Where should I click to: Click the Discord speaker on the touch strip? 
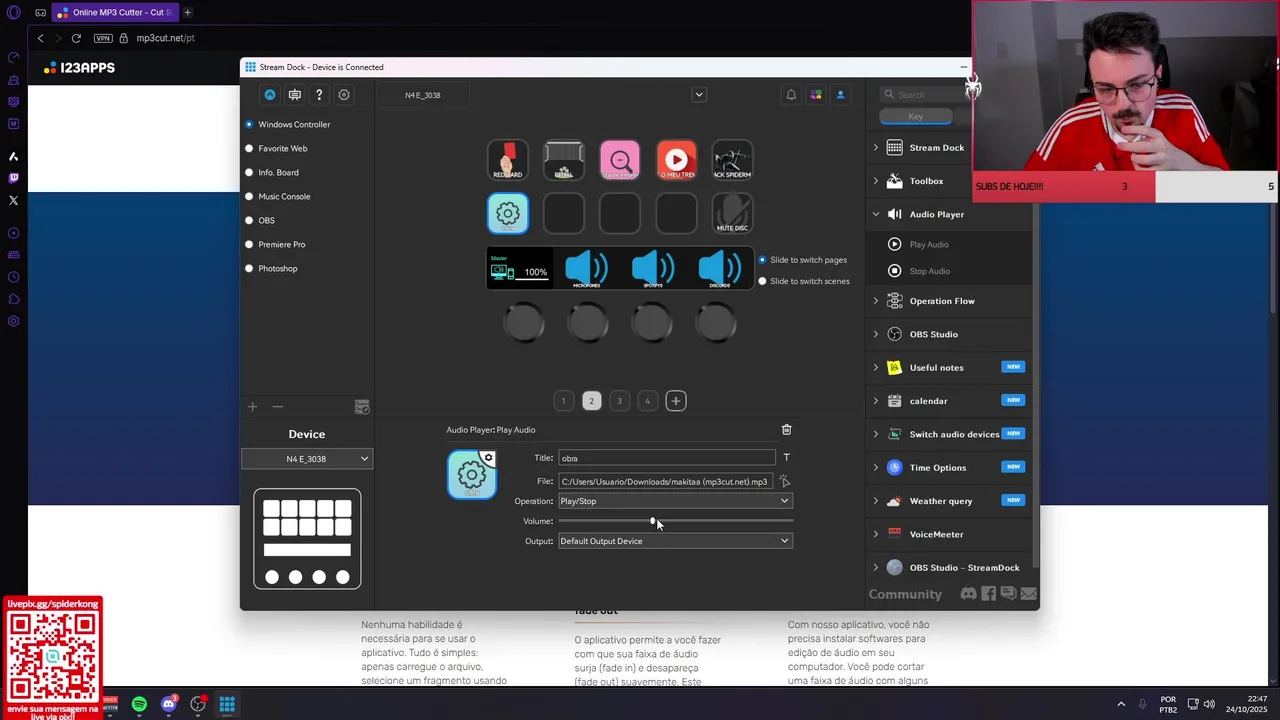[x=719, y=269]
